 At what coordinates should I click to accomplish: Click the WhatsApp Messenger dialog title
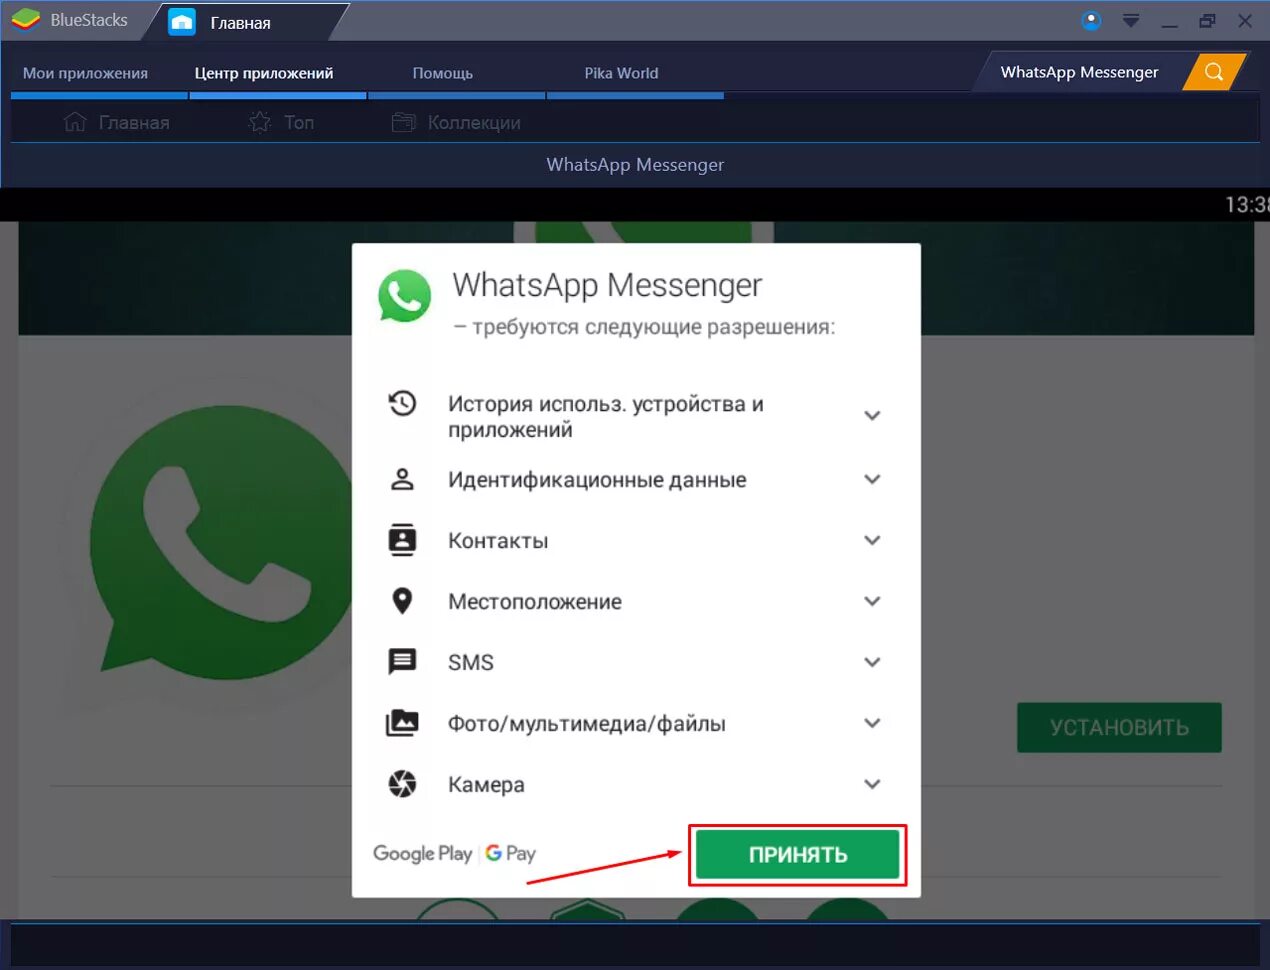(607, 285)
